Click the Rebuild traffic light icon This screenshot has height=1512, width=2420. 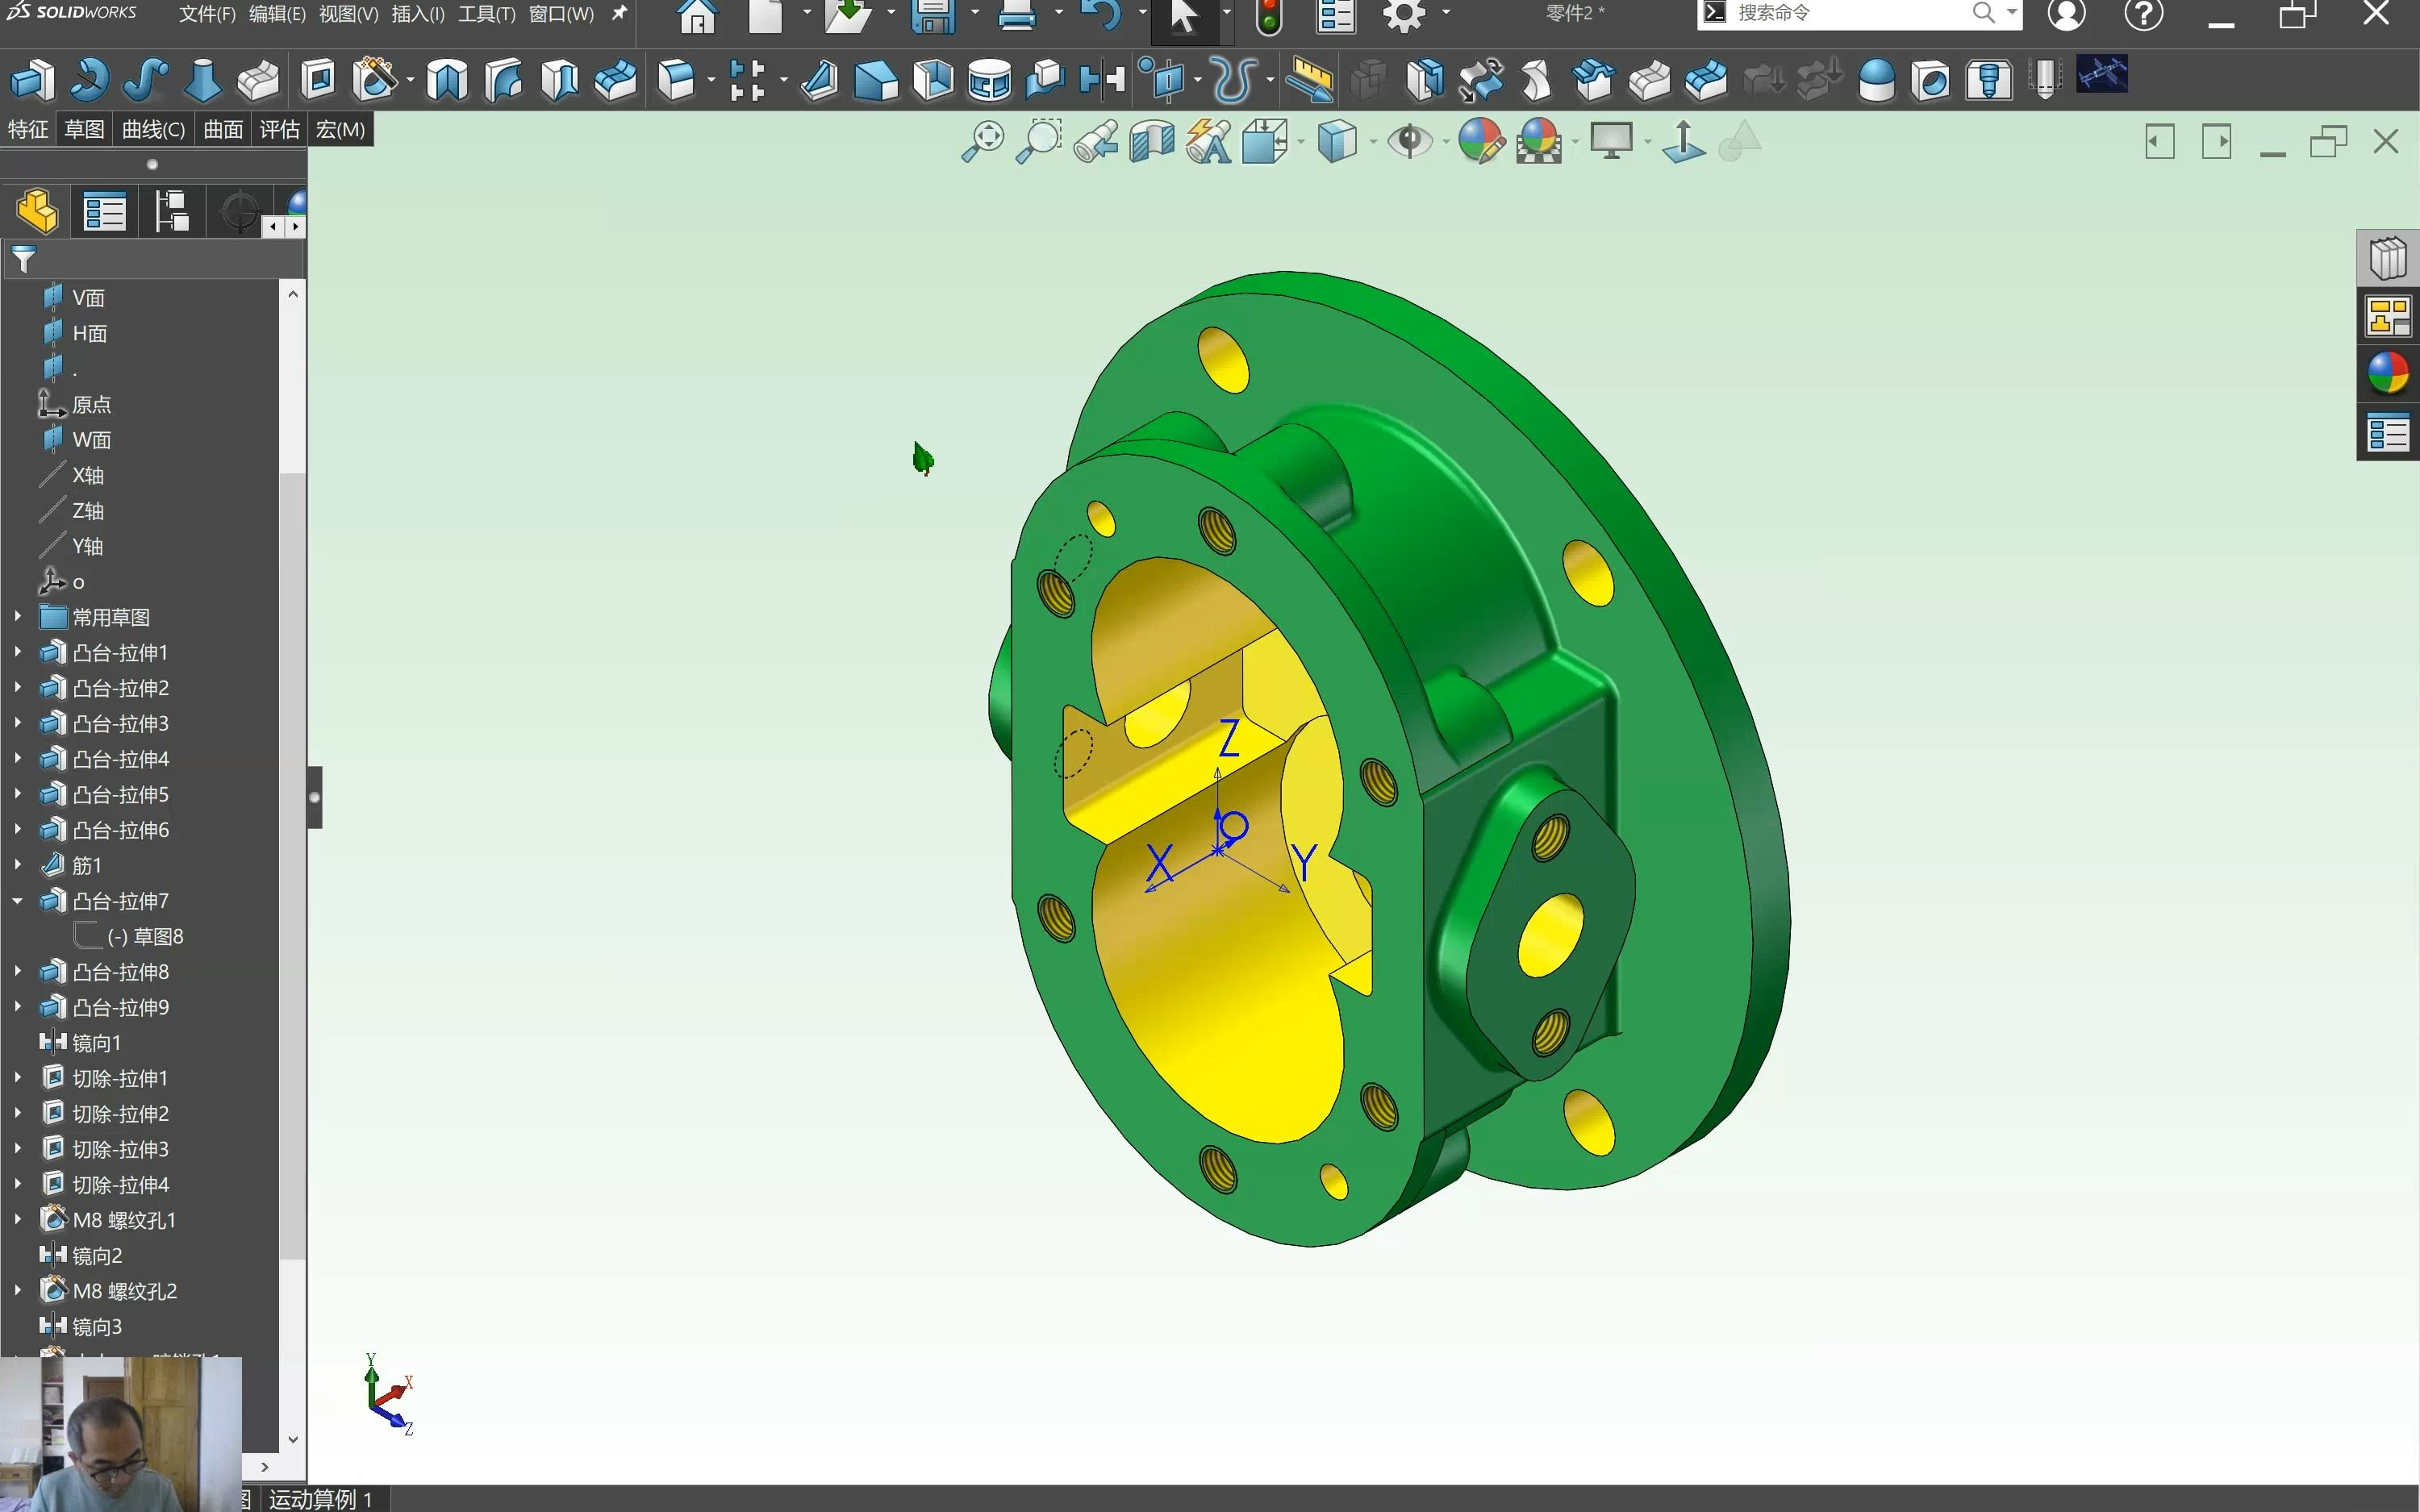pos(1268,17)
